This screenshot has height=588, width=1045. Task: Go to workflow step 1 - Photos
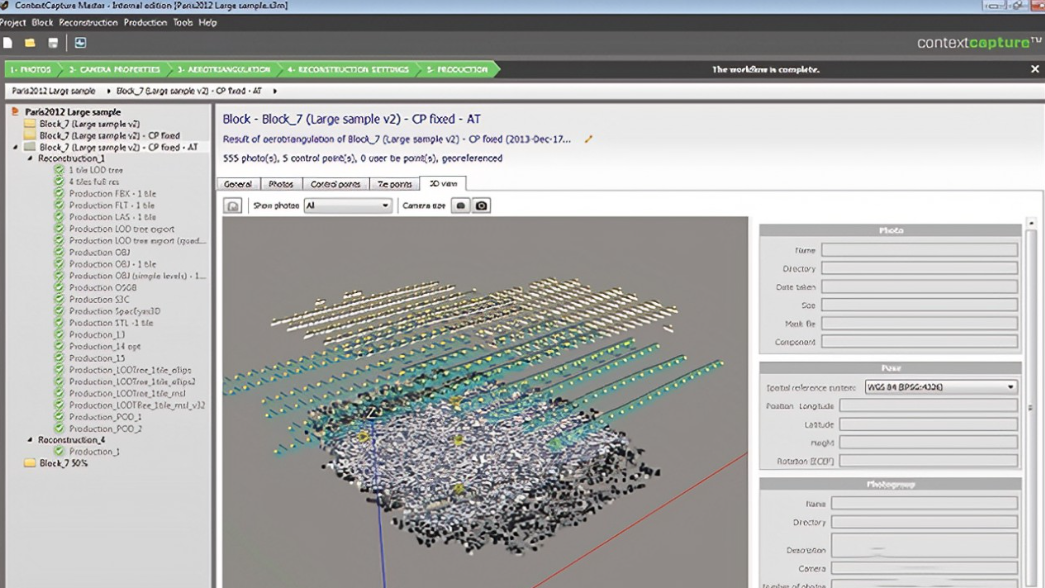pos(31,69)
